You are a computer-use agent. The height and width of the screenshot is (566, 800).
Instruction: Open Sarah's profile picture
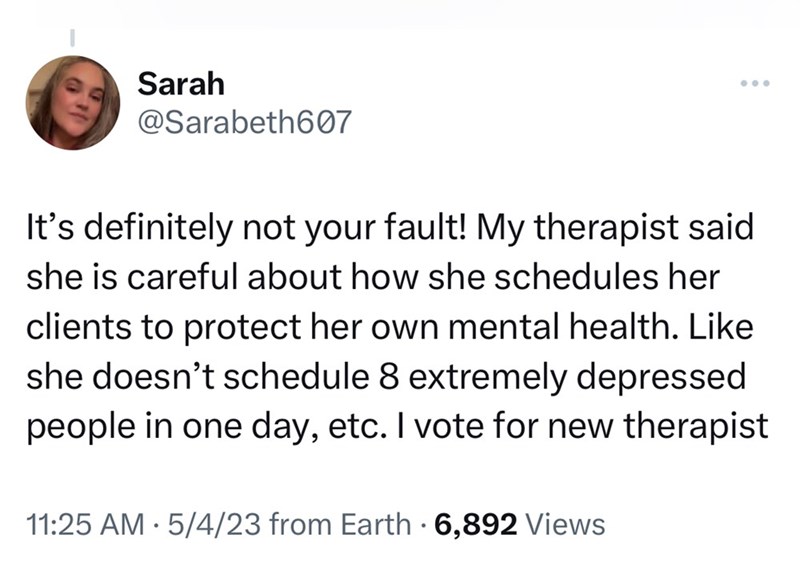[73, 103]
